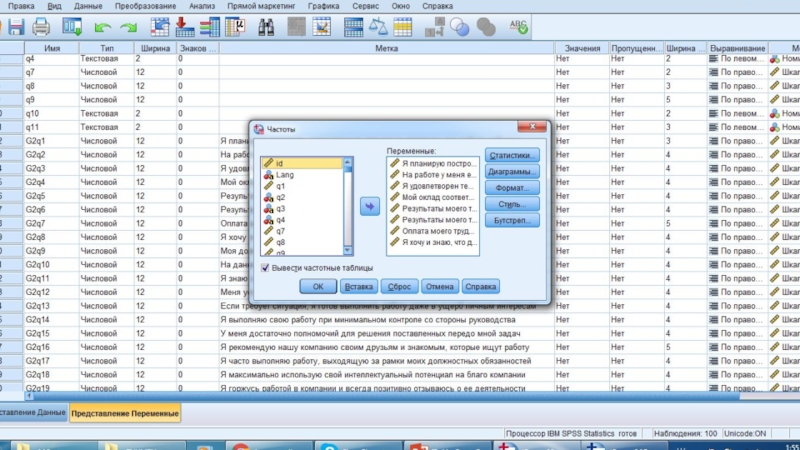Toggle the 'Вывести частотные таблицы' checkbox
Viewport: 800px width, 450px height.
pyautogui.click(x=266, y=268)
